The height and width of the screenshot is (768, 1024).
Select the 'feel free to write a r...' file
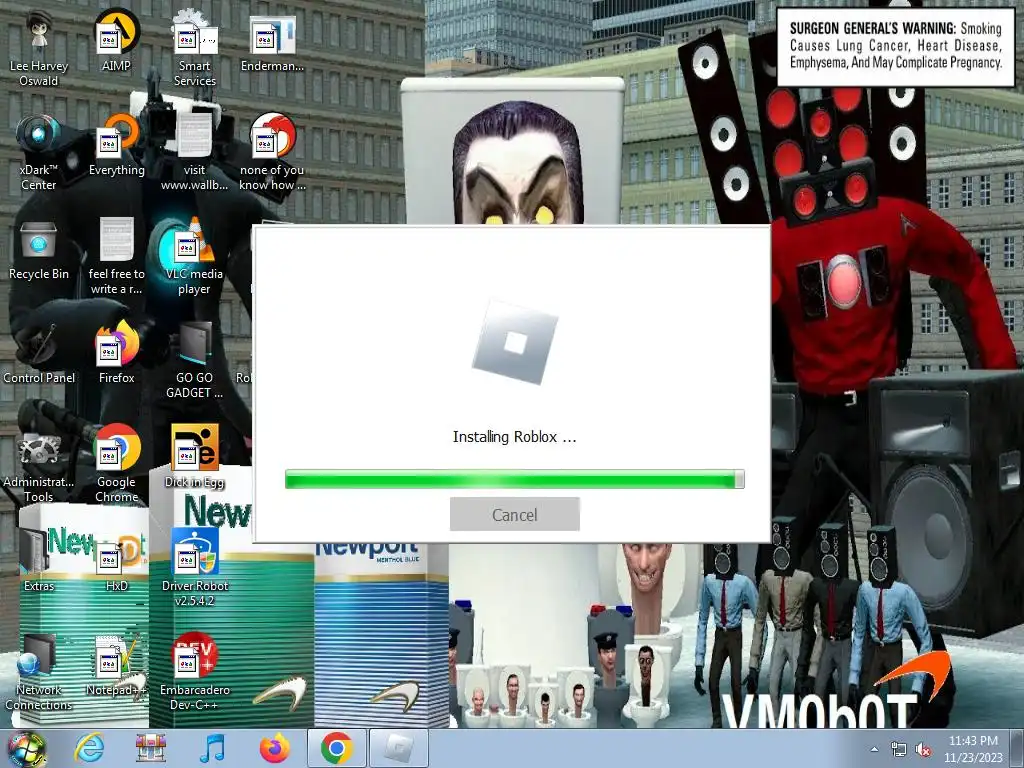click(x=116, y=257)
